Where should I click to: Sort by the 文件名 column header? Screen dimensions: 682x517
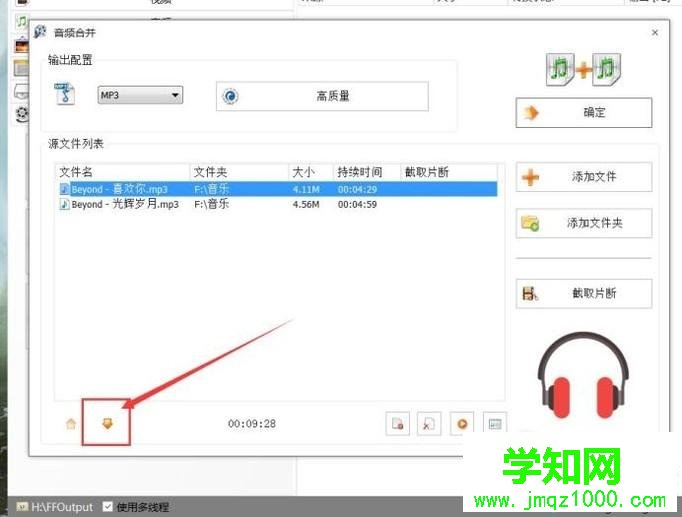(123, 172)
